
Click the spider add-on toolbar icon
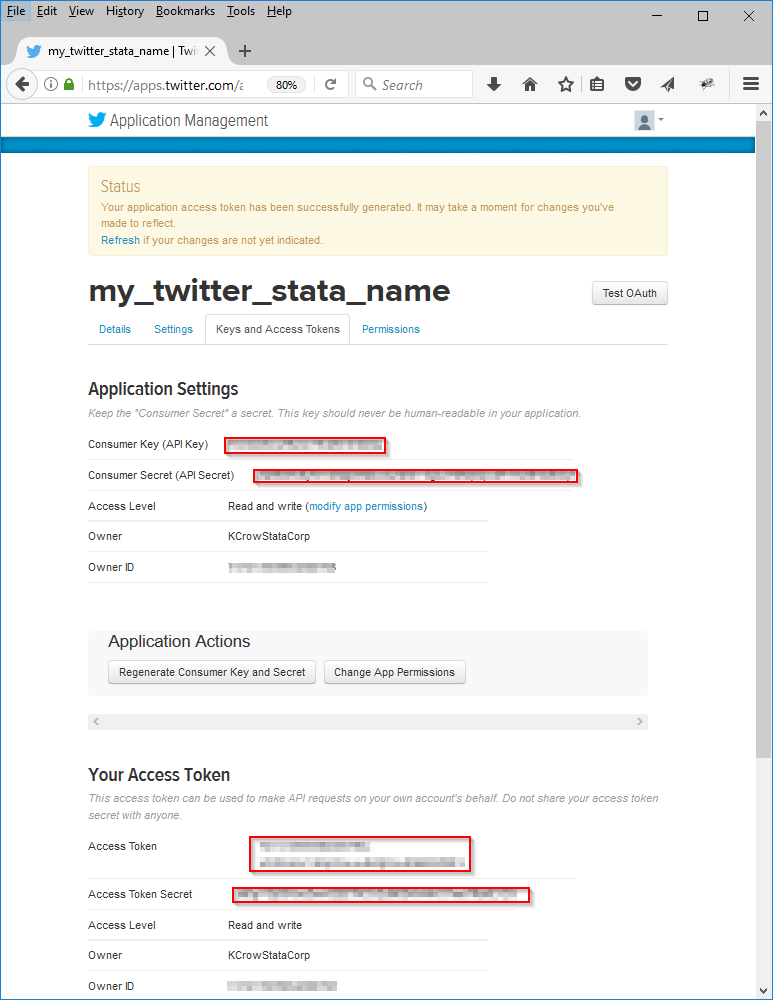(707, 84)
